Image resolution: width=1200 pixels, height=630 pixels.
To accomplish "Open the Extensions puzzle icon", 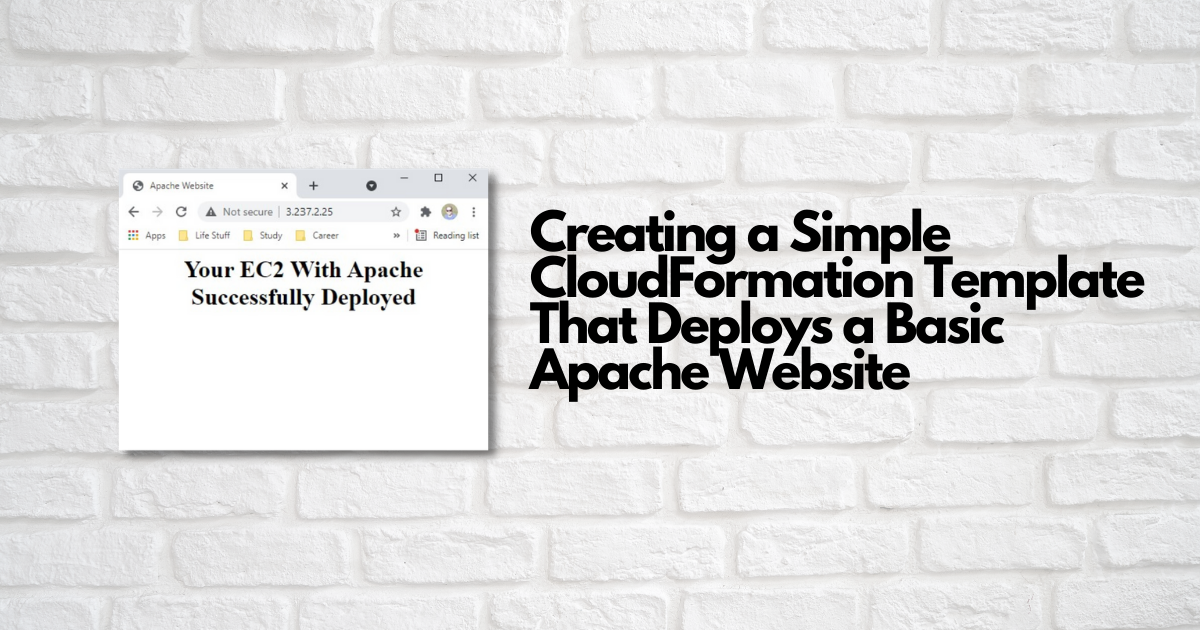I will pos(425,212).
